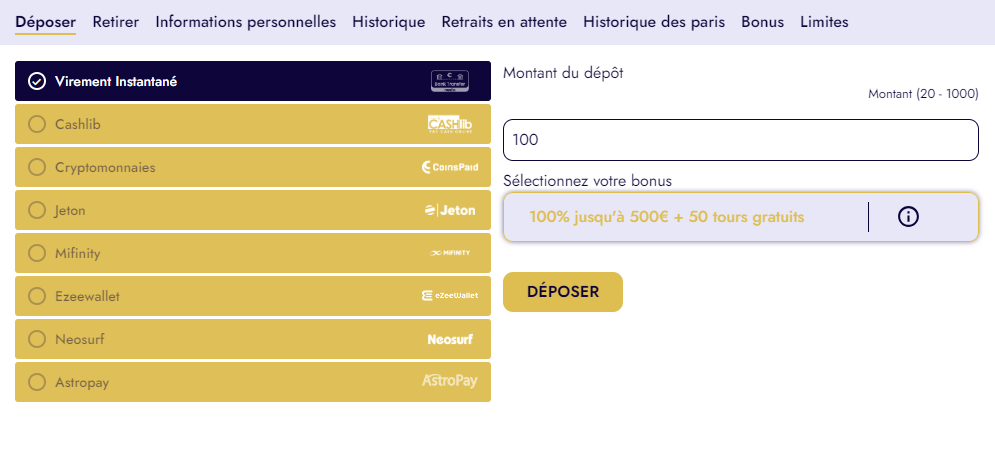Click the CoinsPaid logo icon
This screenshot has height=468, width=995.
pos(449,167)
